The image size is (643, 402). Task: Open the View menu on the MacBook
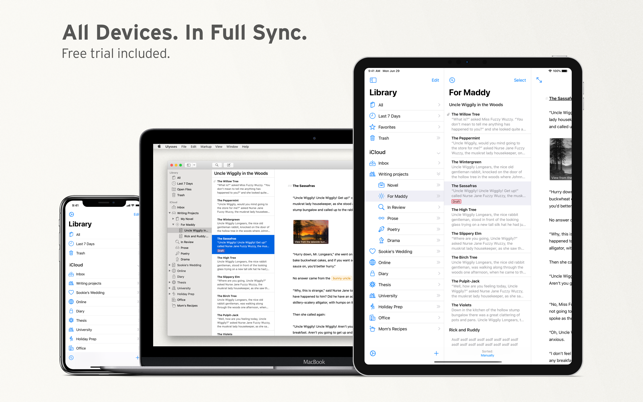click(219, 146)
